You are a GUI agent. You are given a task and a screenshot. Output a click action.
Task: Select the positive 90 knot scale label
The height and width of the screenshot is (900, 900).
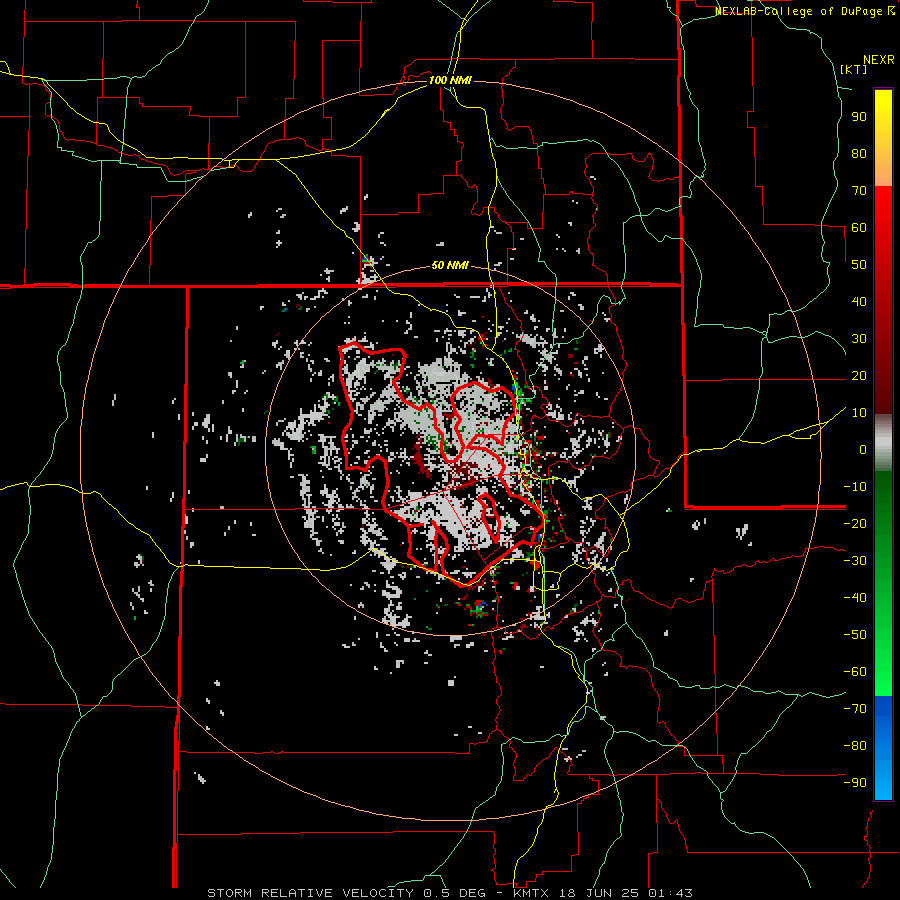[859, 117]
